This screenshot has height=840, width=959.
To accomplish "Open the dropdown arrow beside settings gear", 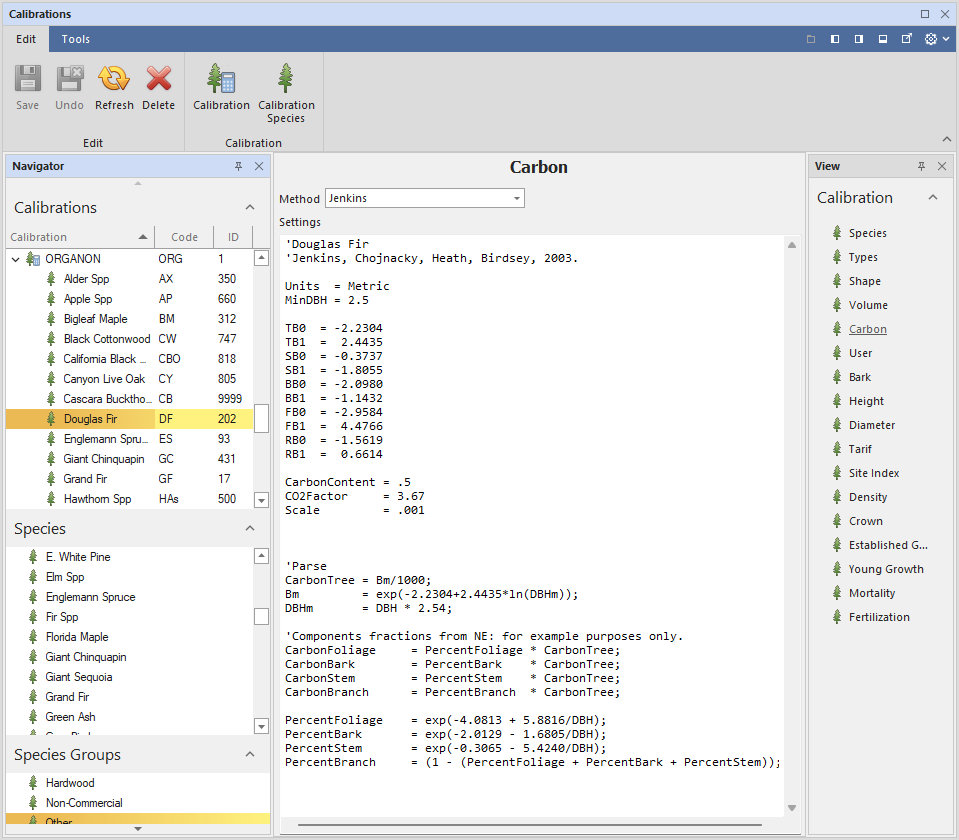I will pos(946,39).
